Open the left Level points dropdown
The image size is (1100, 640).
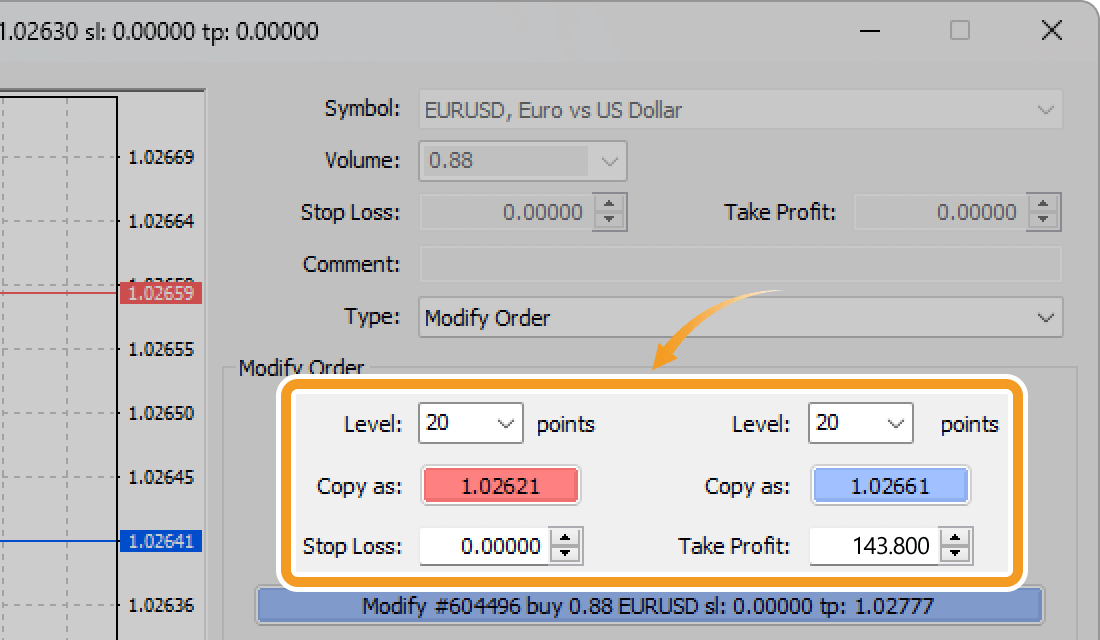[x=506, y=423]
